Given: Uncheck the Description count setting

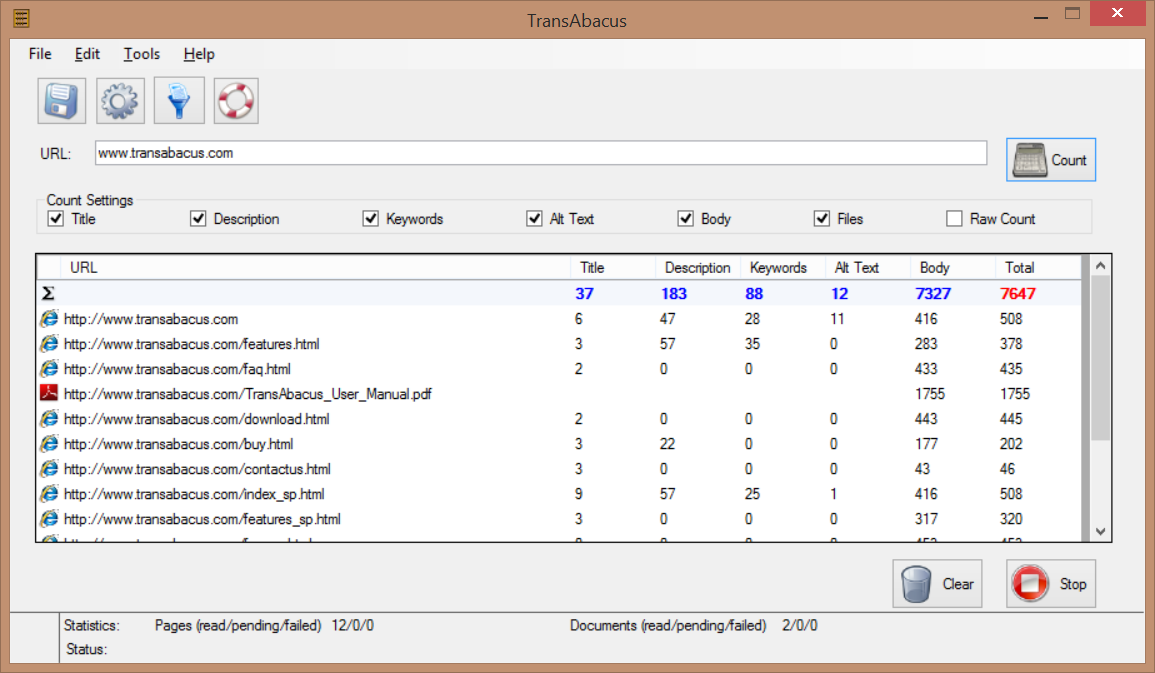Looking at the screenshot, I should point(197,219).
